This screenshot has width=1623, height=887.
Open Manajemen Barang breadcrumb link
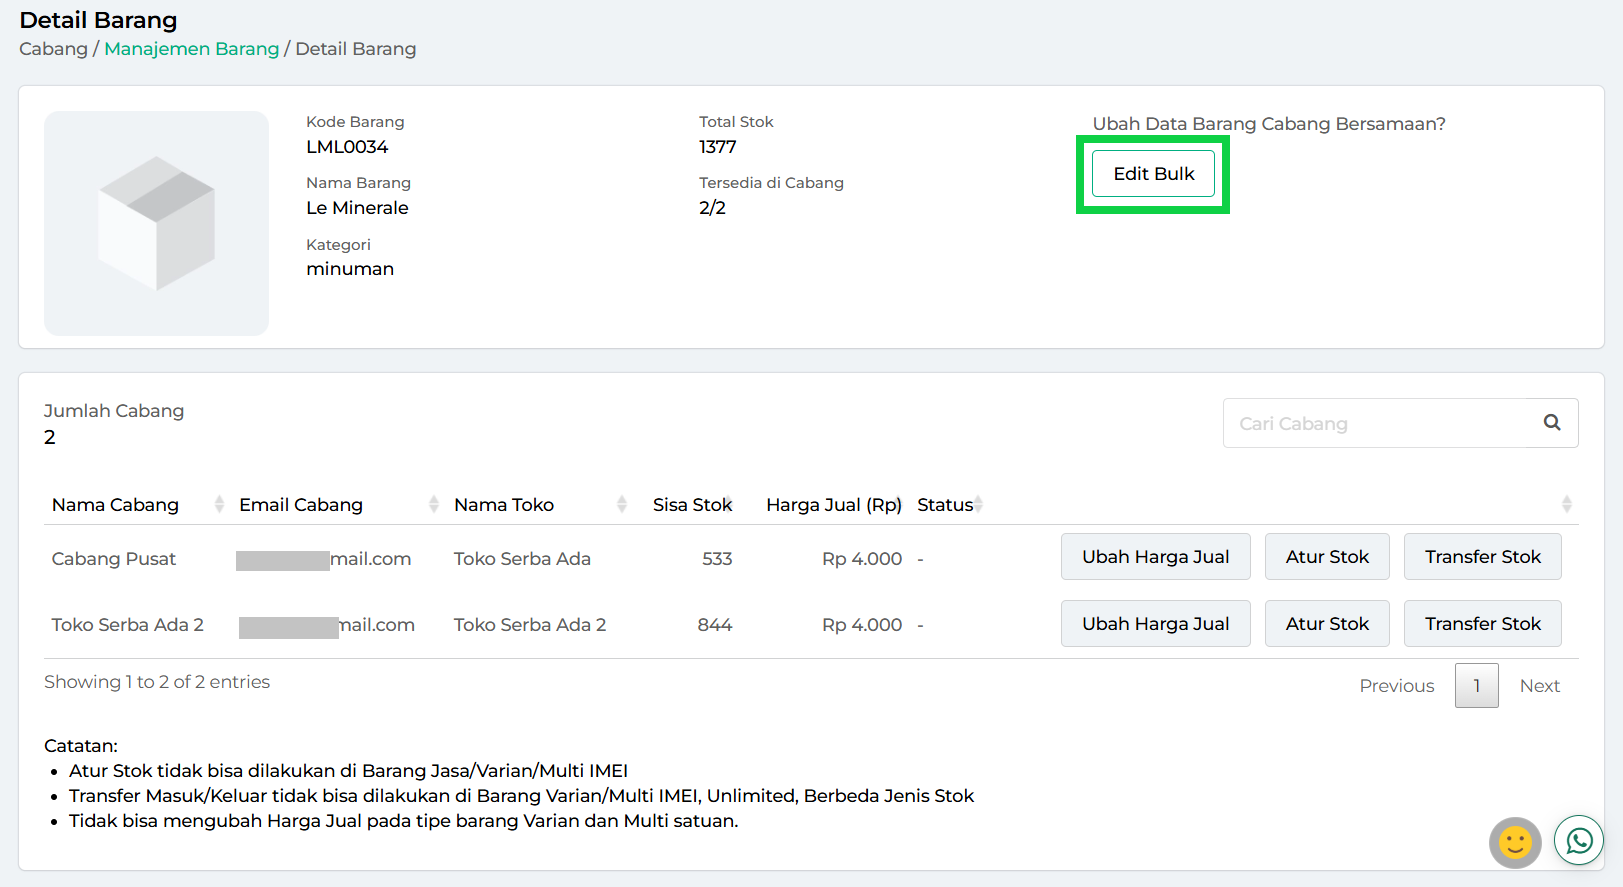(191, 49)
